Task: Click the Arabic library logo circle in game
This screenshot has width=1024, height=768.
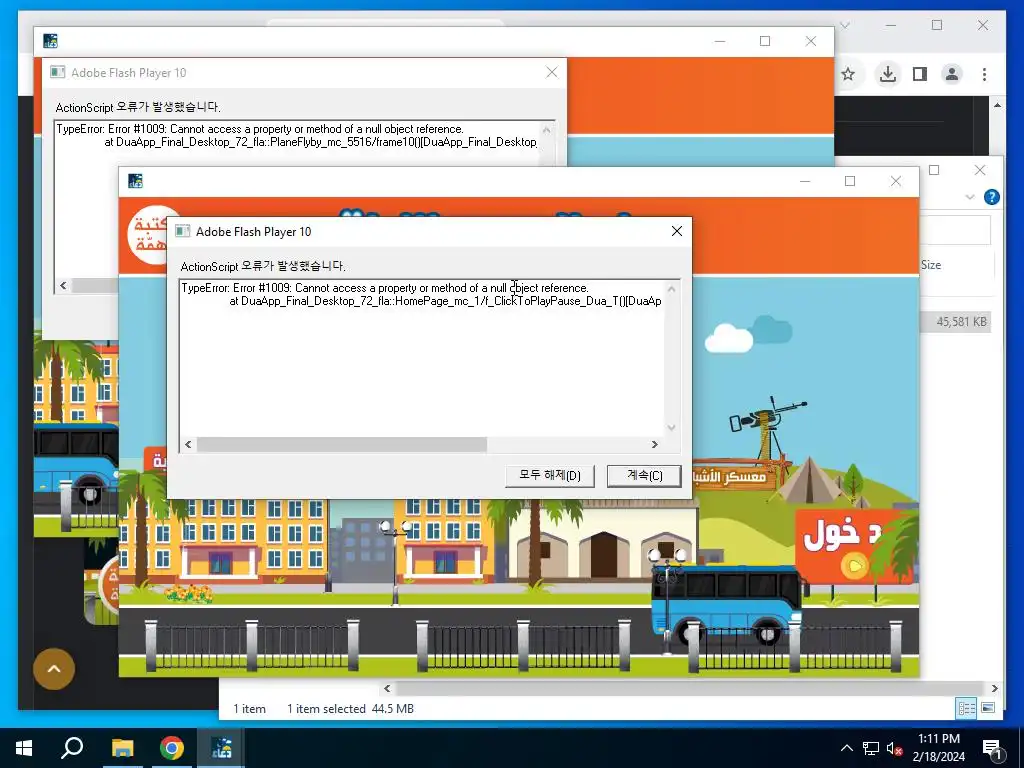Action: (147, 236)
